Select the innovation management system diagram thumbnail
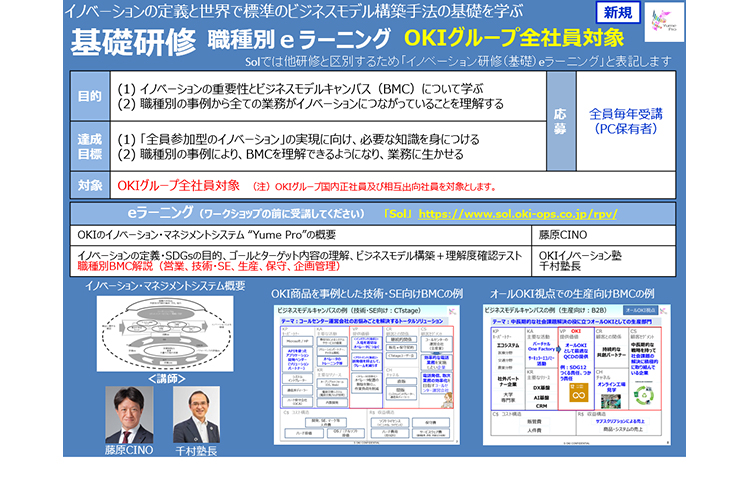The width and height of the screenshot is (750, 500). point(165,333)
